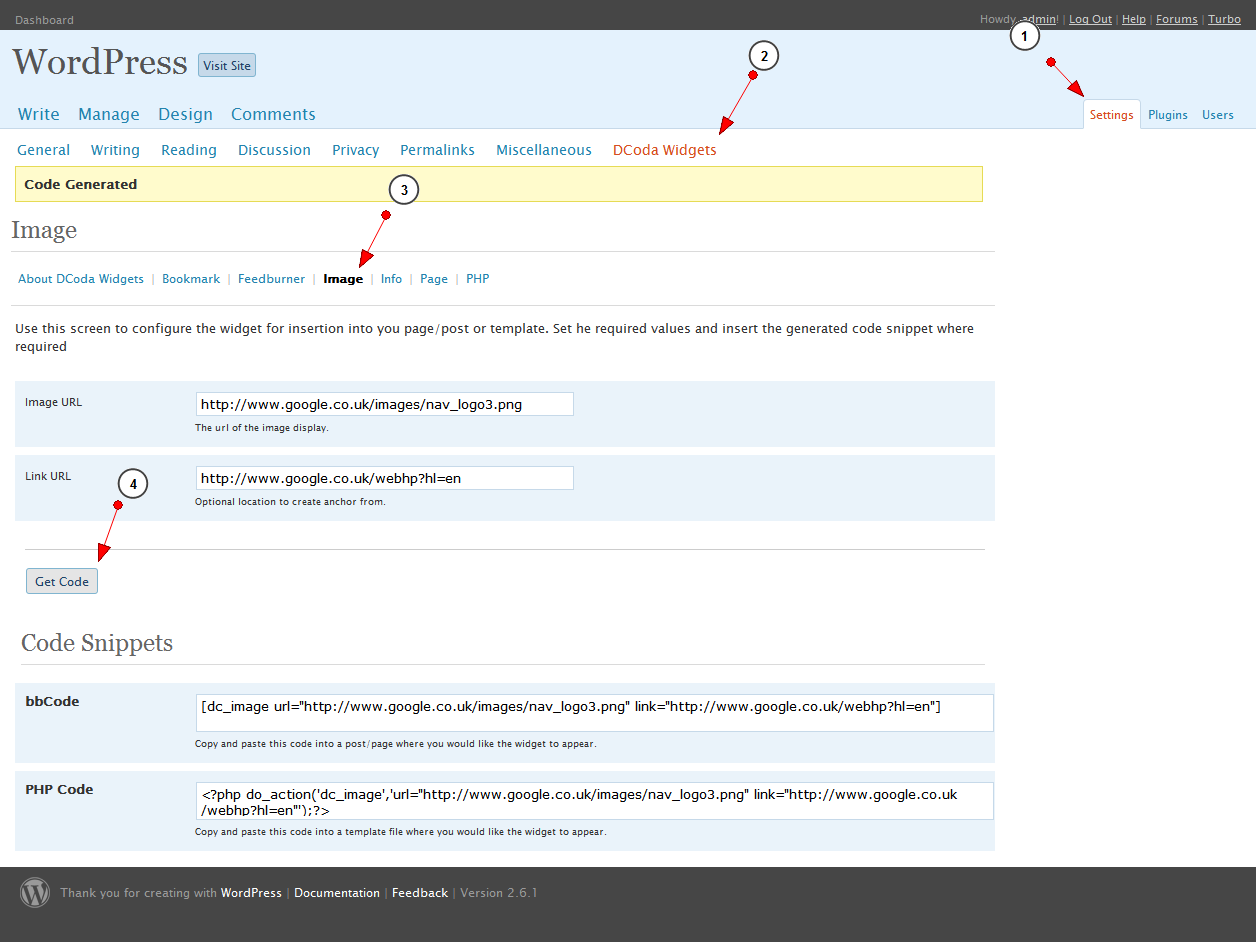Screen dimensions: 1256x942
Task: Click the footer WordPress link
Action: (x=251, y=893)
